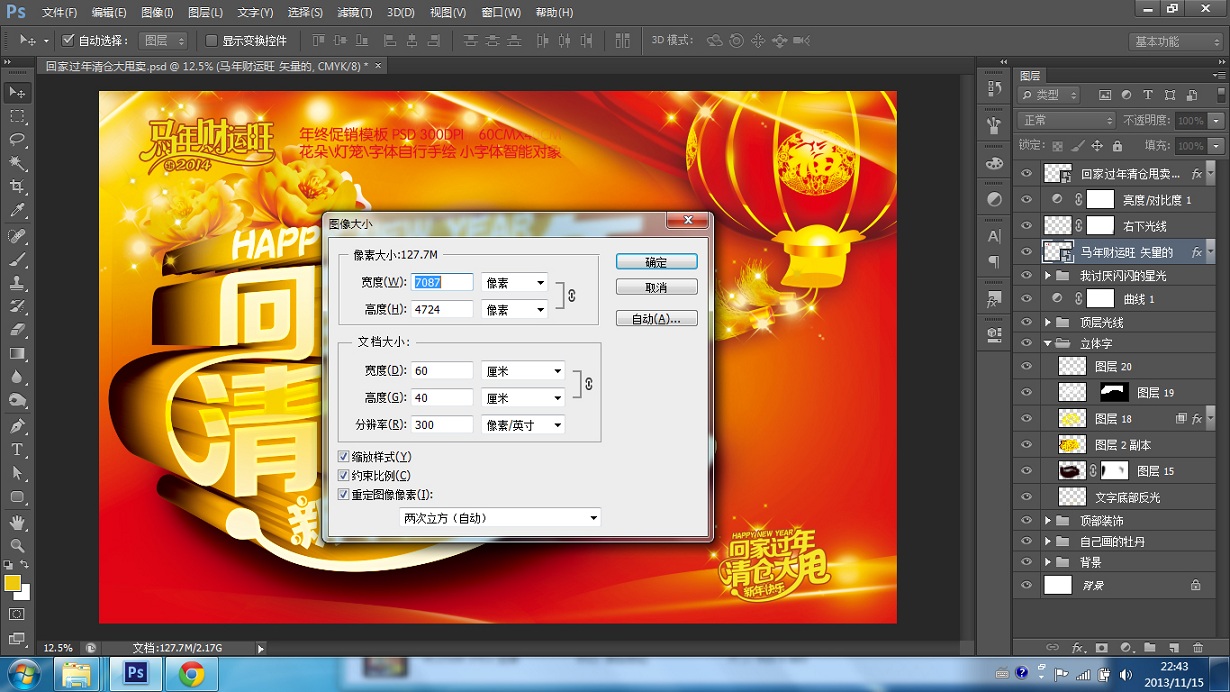Image resolution: width=1230 pixels, height=692 pixels.
Task: Expand the 自己画的牡丹 layer group
Action: coord(1048,542)
